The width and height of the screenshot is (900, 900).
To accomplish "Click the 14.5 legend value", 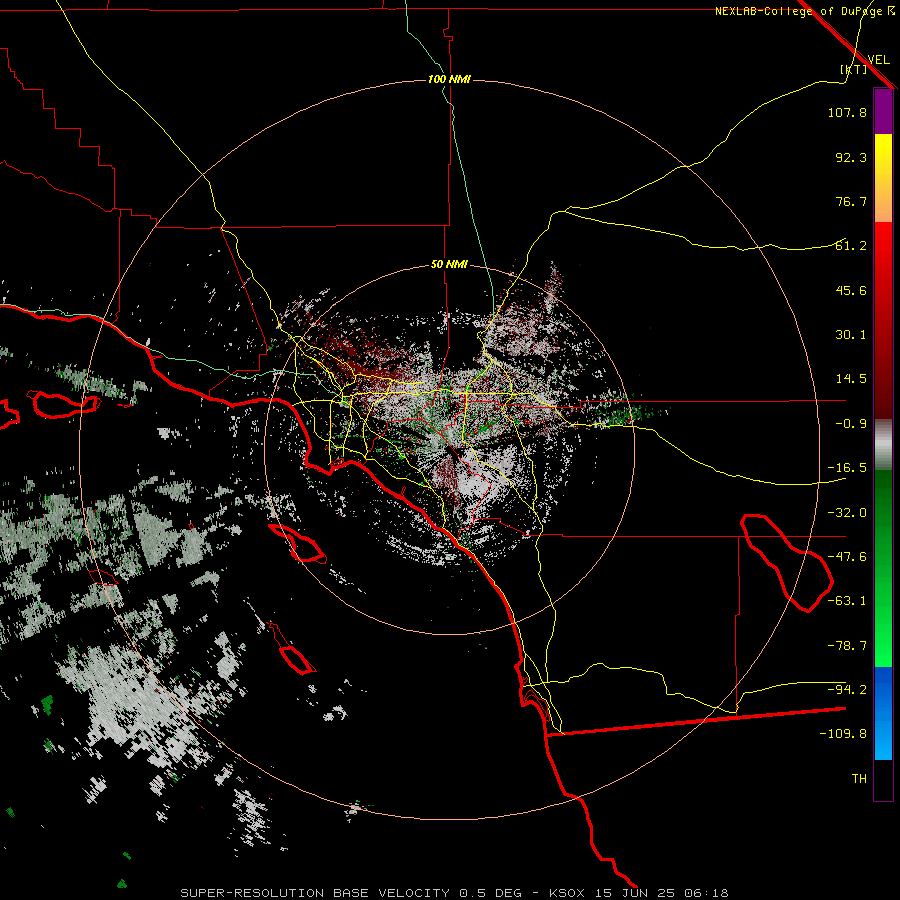I will pos(851,379).
